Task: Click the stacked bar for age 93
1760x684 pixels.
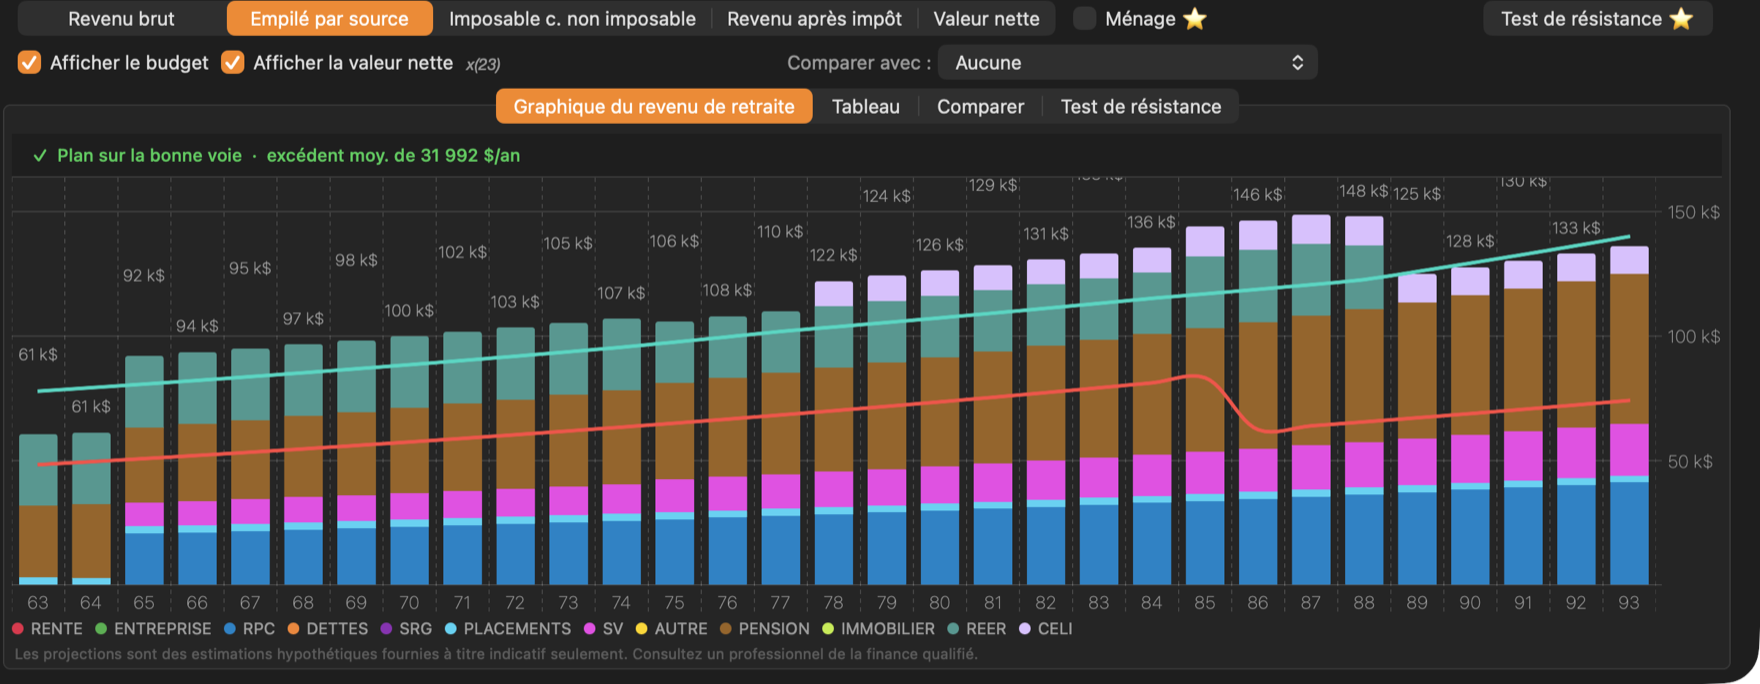Action: tap(1629, 415)
